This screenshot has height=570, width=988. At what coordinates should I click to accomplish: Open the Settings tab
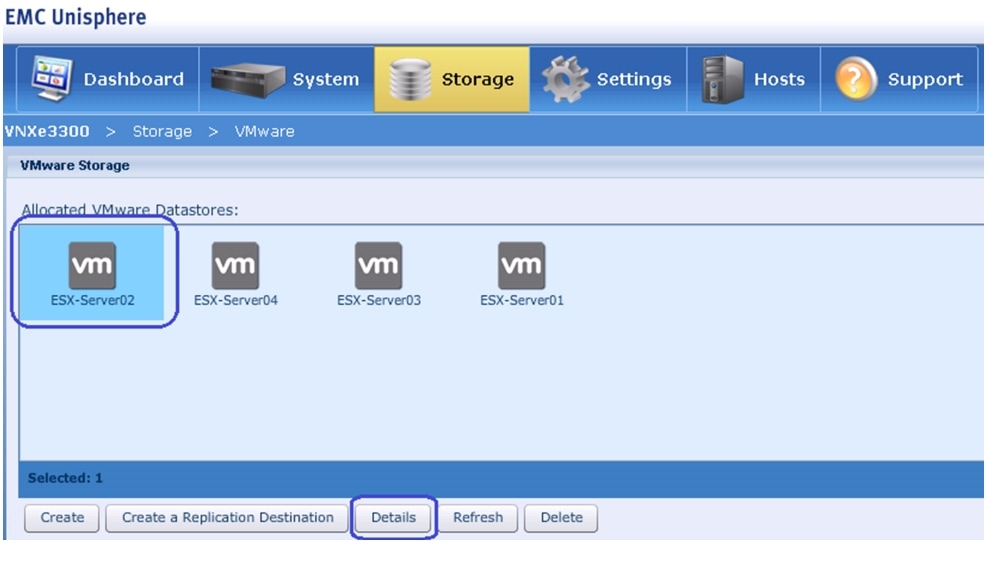click(x=608, y=79)
